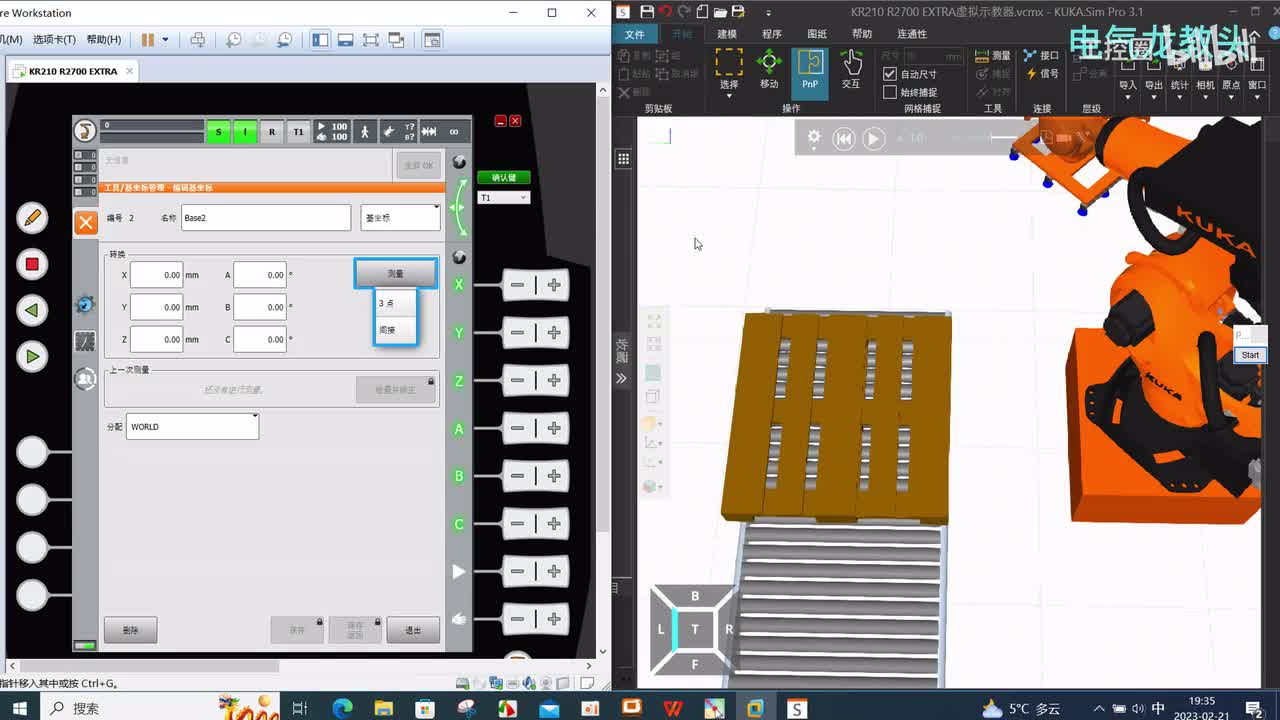This screenshot has width=1280, height=720.
Task: Switch to the 程序 program ribbon tab
Action: pos(772,34)
